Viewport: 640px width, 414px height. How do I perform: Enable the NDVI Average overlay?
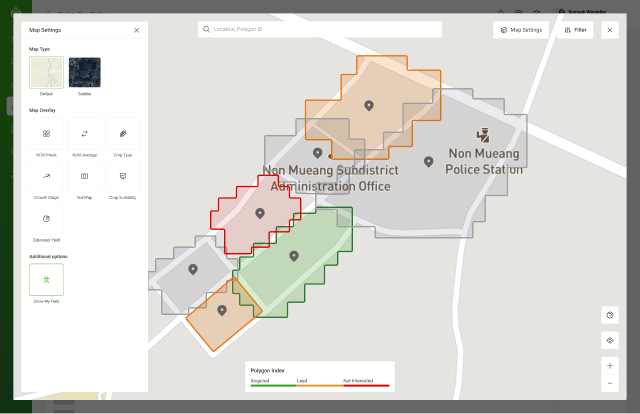click(x=84, y=134)
